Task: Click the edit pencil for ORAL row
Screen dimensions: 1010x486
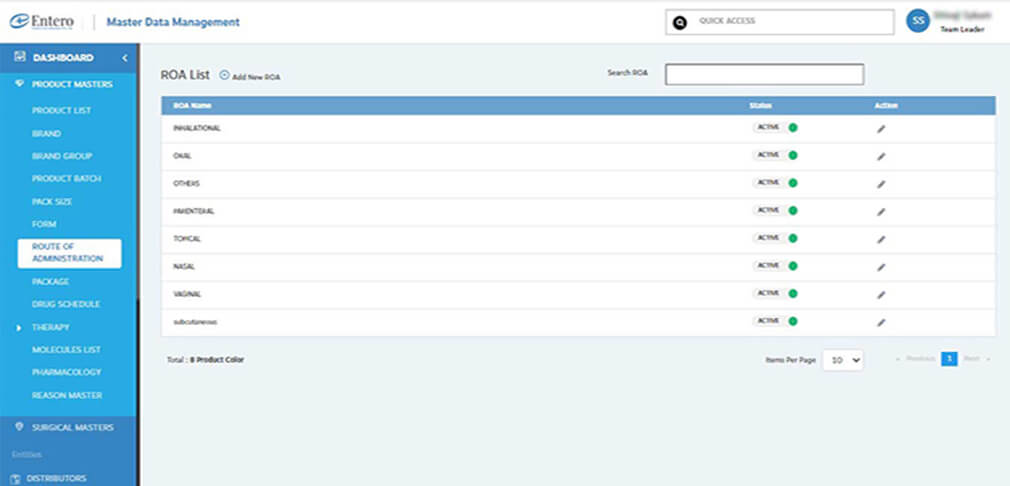Action: point(881,156)
